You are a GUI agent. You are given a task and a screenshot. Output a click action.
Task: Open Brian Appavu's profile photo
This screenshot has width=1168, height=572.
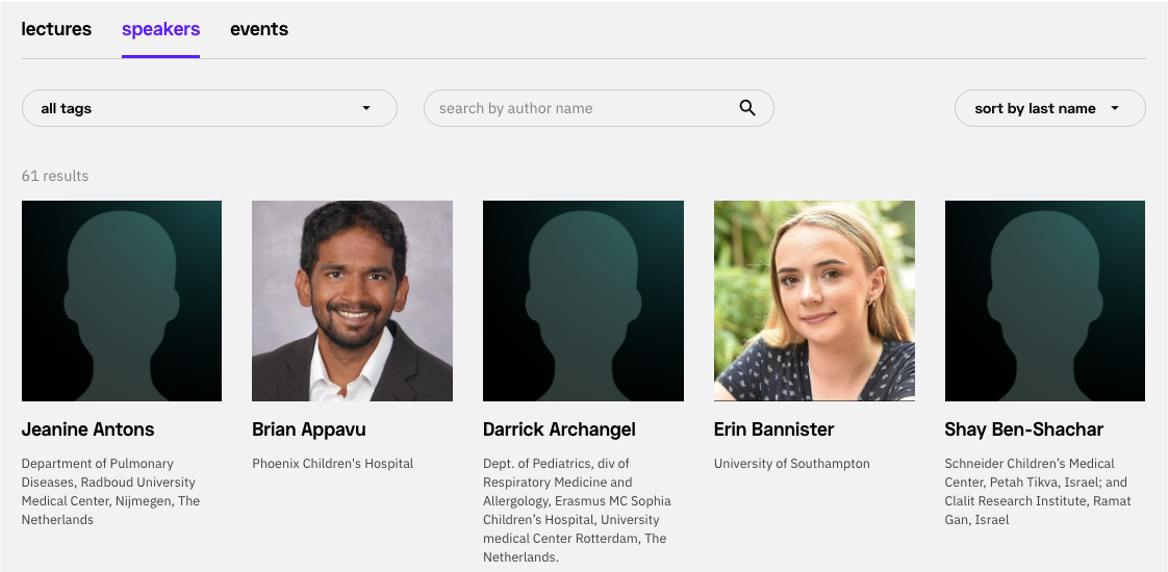(352, 301)
